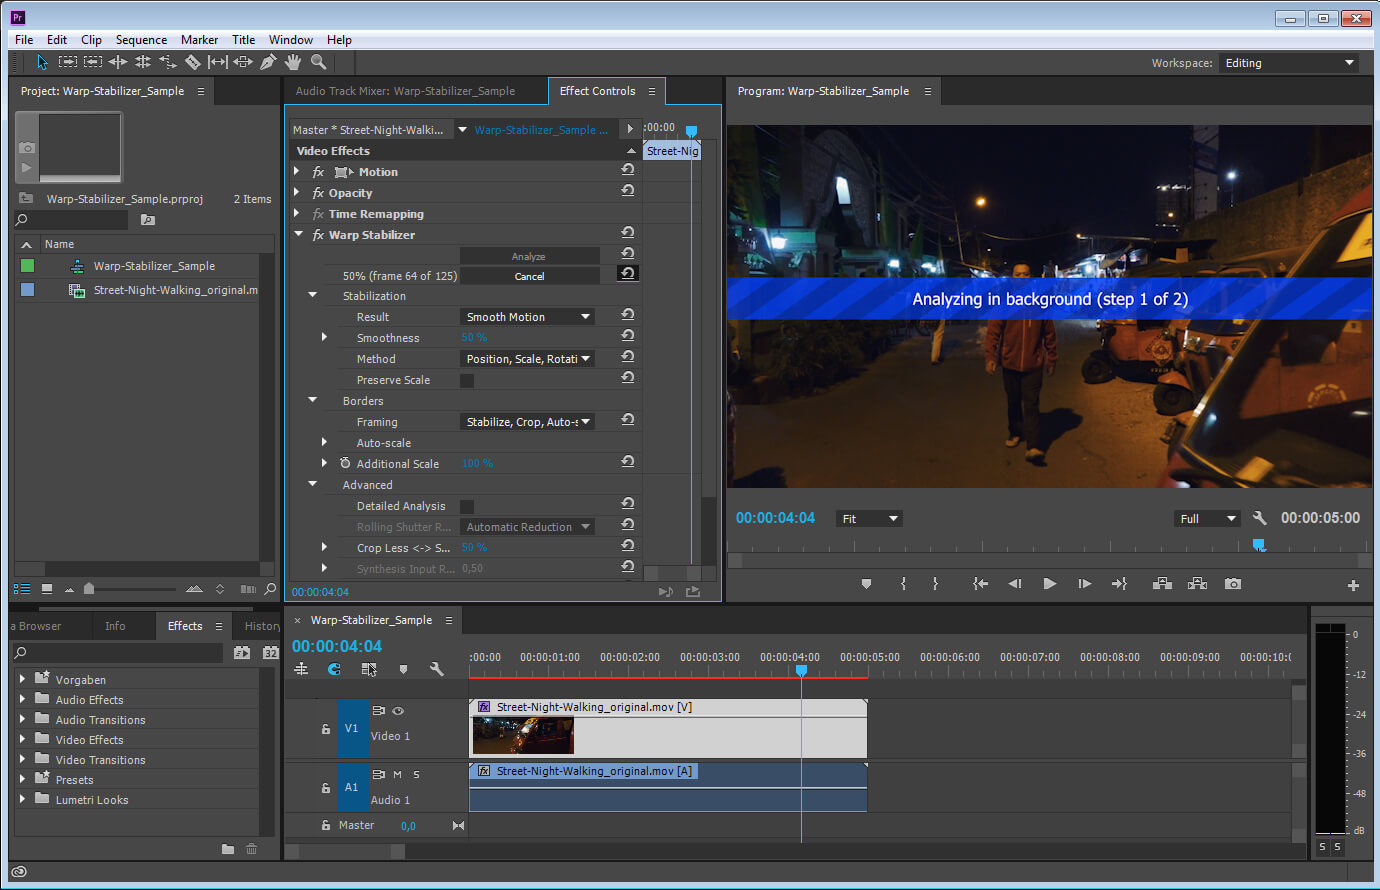
Task: Cancel the Warp Stabilizer analysis
Action: point(529,276)
